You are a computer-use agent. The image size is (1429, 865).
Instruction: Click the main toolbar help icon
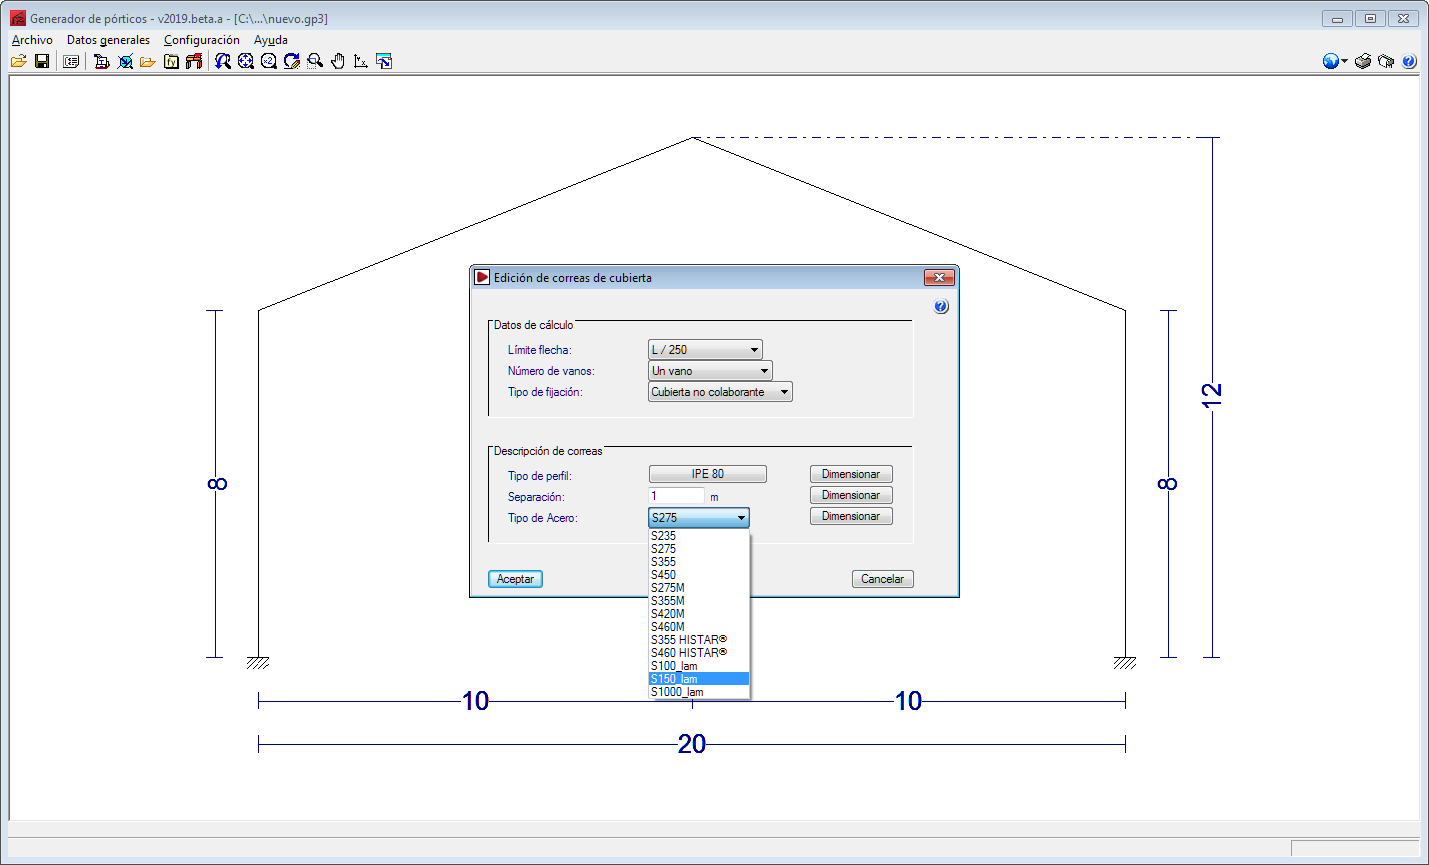tap(1409, 61)
